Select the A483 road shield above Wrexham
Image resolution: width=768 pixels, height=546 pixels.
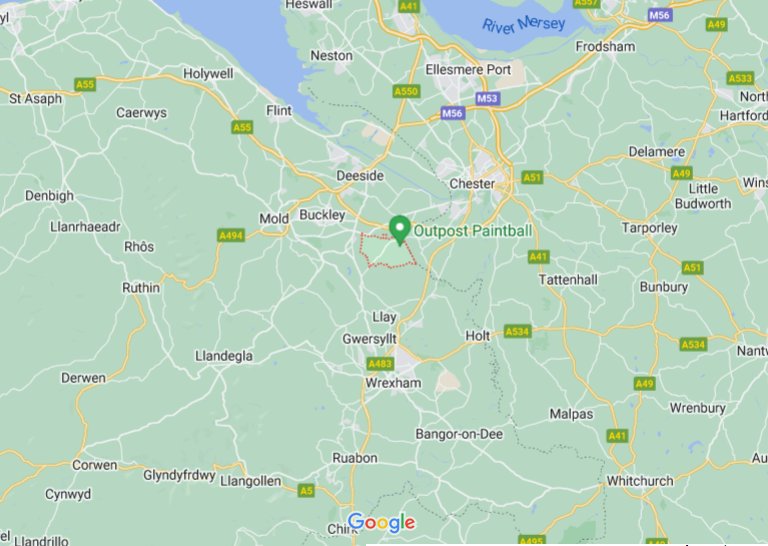380,364
